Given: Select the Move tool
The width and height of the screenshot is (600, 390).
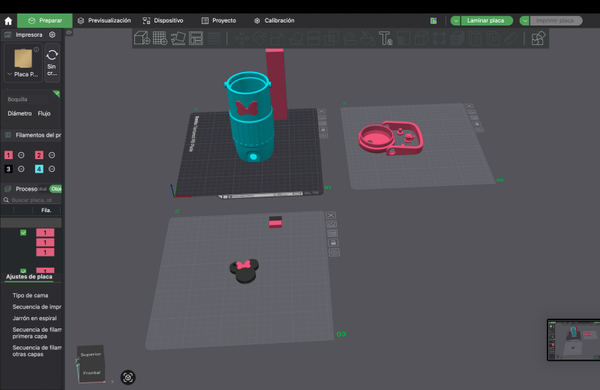Looking at the screenshot, I should (x=241, y=38).
